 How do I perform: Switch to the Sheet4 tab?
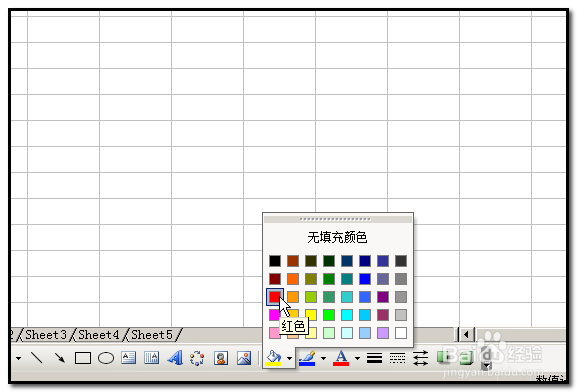pyautogui.click(x=99, y=335)
